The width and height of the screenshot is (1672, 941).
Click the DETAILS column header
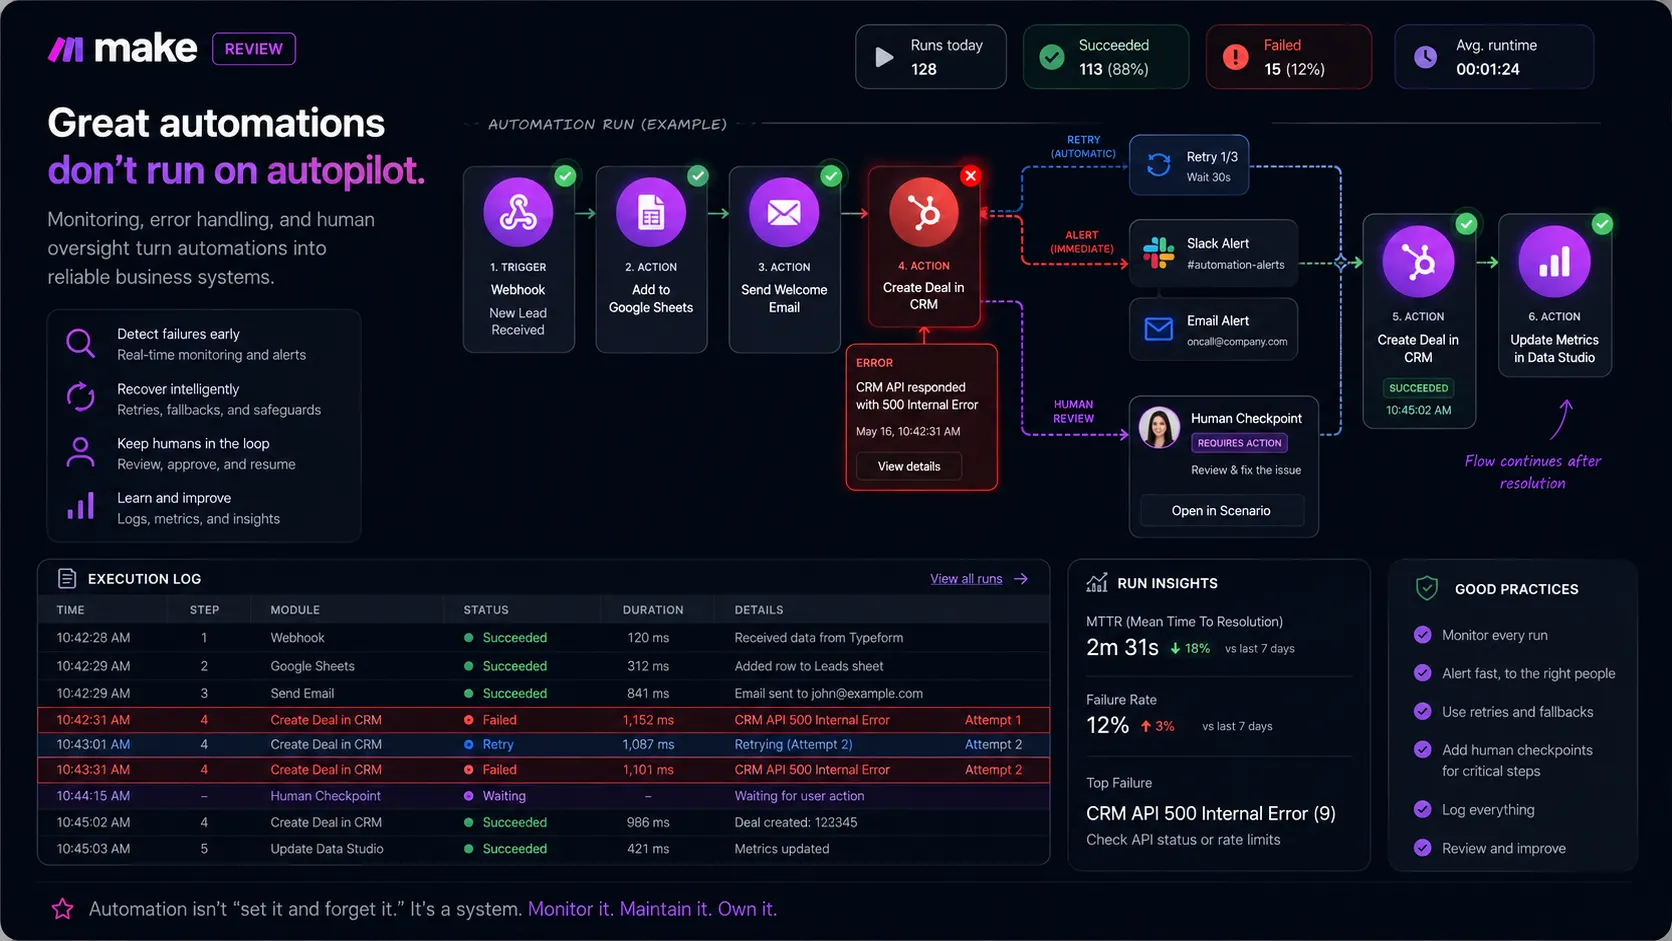[x=759, y=610]
